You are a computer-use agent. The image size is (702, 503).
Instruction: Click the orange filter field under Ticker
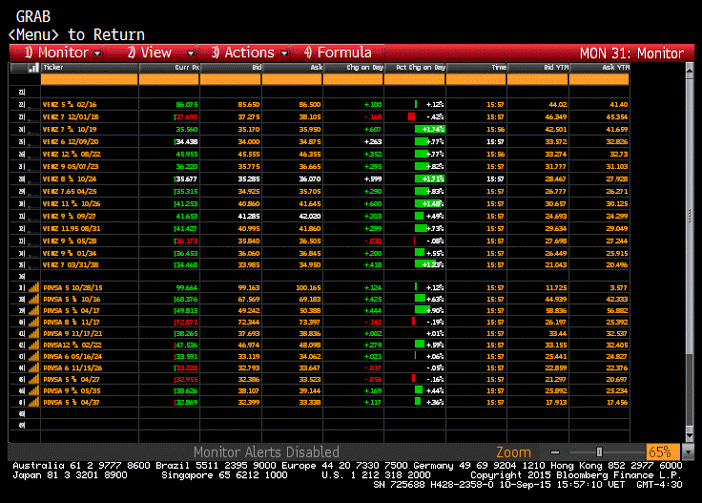(90, 80)
